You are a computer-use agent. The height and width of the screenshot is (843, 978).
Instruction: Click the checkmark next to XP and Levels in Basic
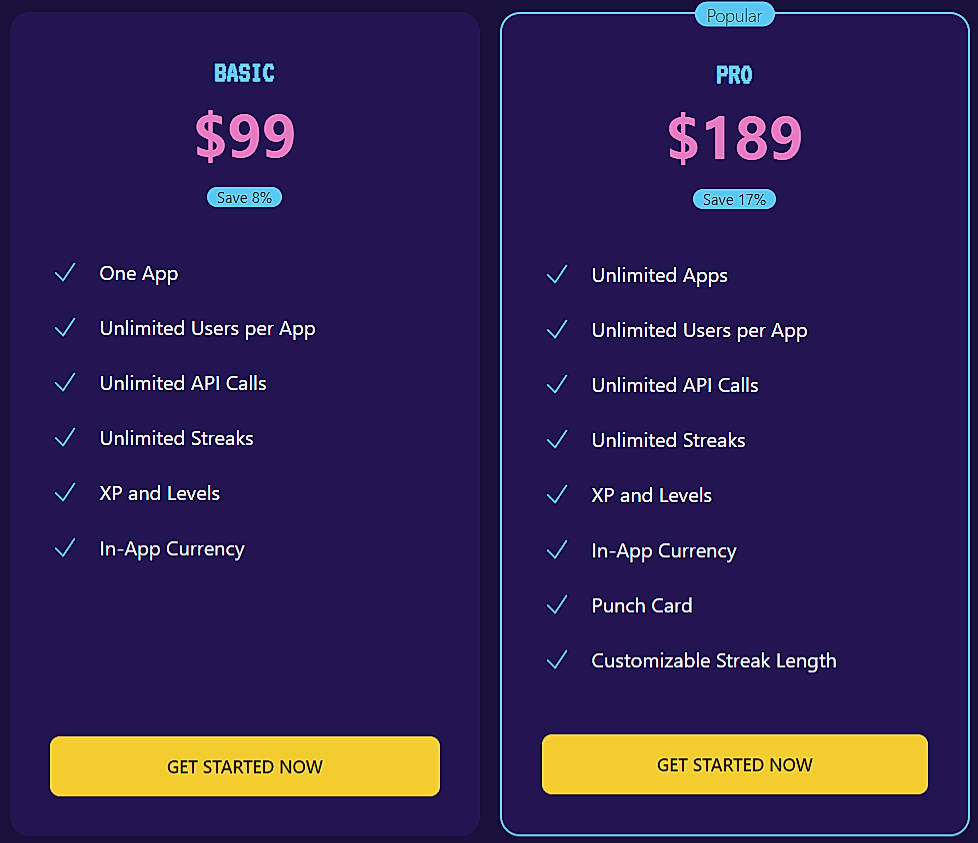click(x=65, y=492)
